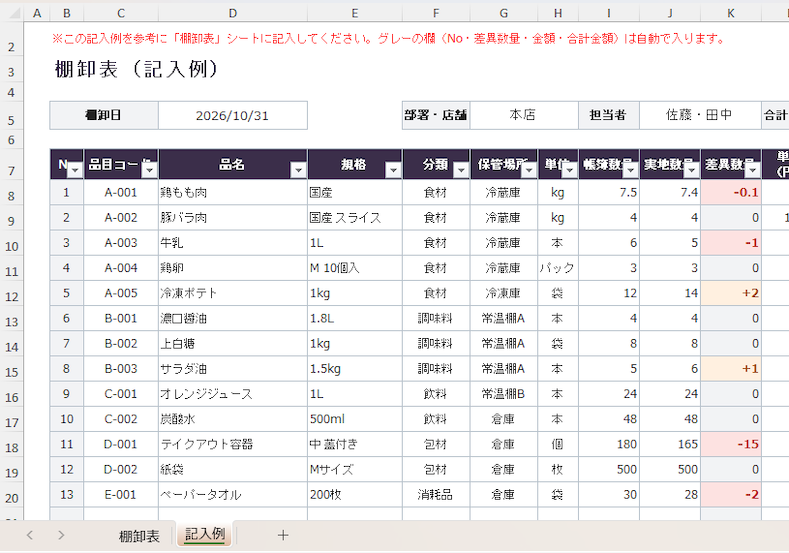Screen dimensions: 789x553
Task: Open the No column filter dropdown
Action: 75,171
